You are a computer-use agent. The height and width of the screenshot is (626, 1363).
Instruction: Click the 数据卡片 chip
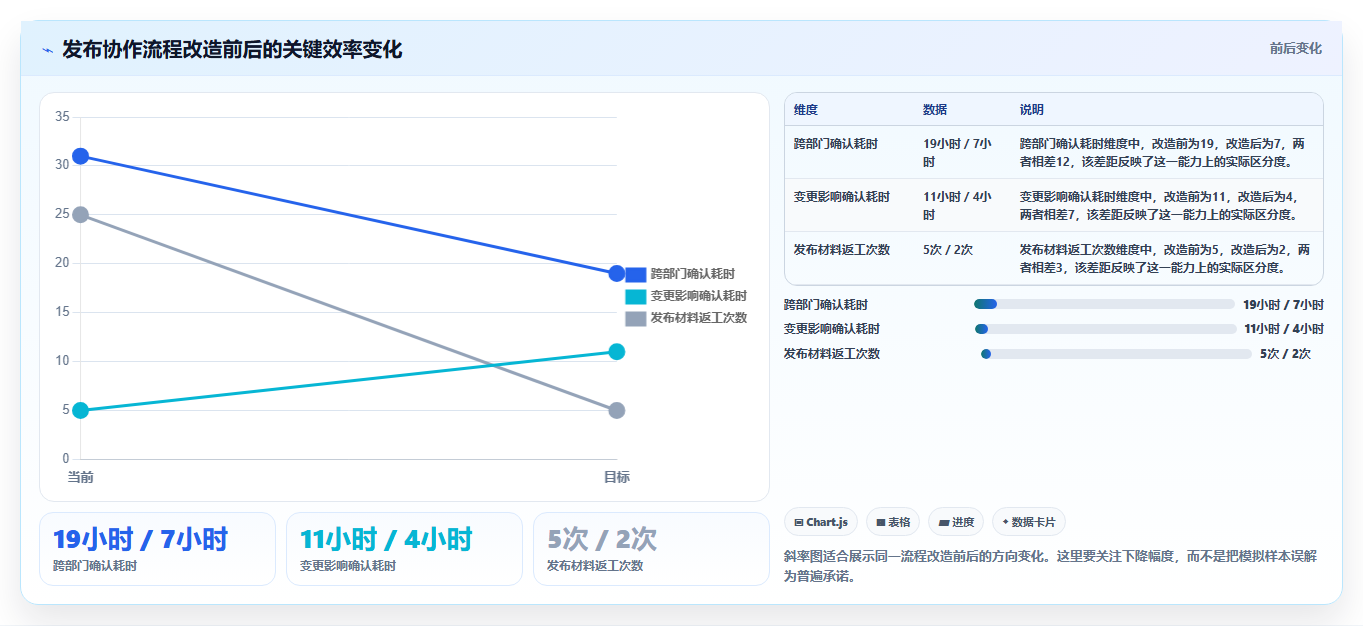(x=1029, y=522)
